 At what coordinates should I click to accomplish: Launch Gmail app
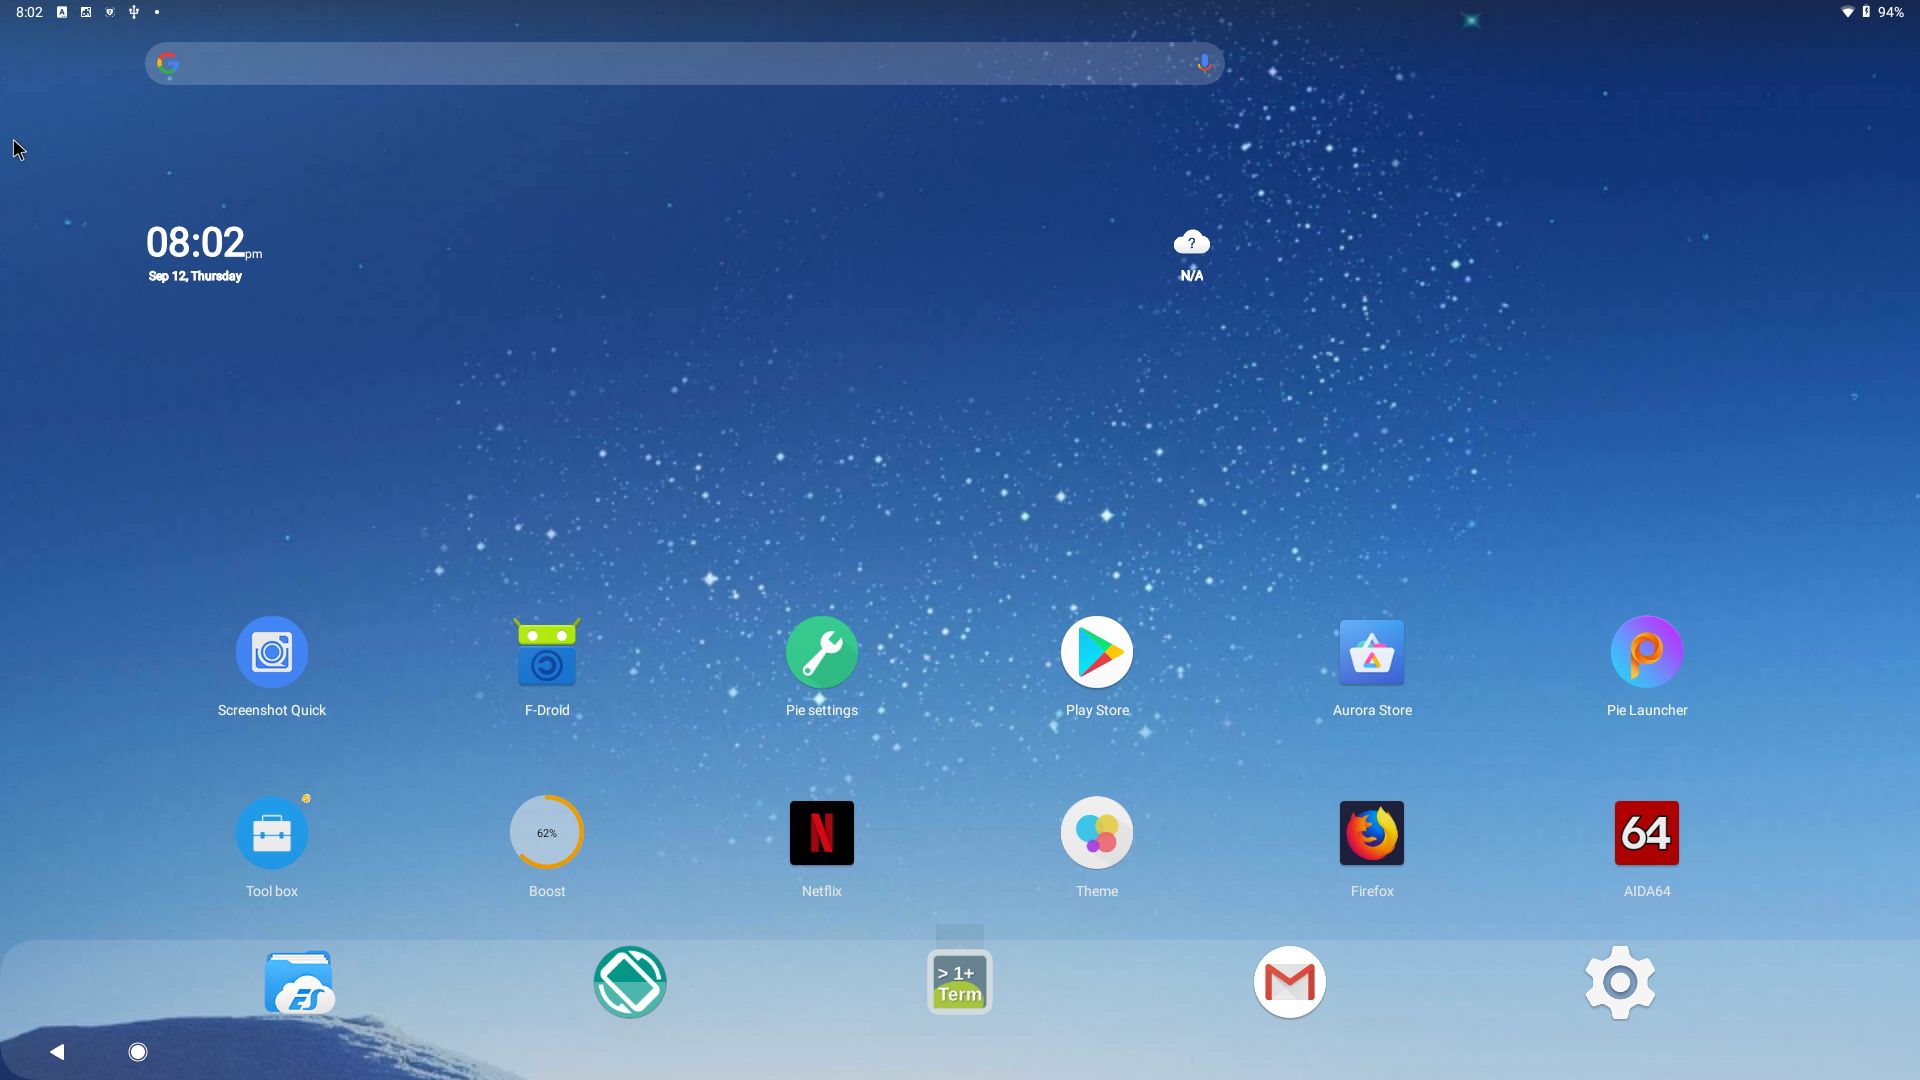(1288, 981)
